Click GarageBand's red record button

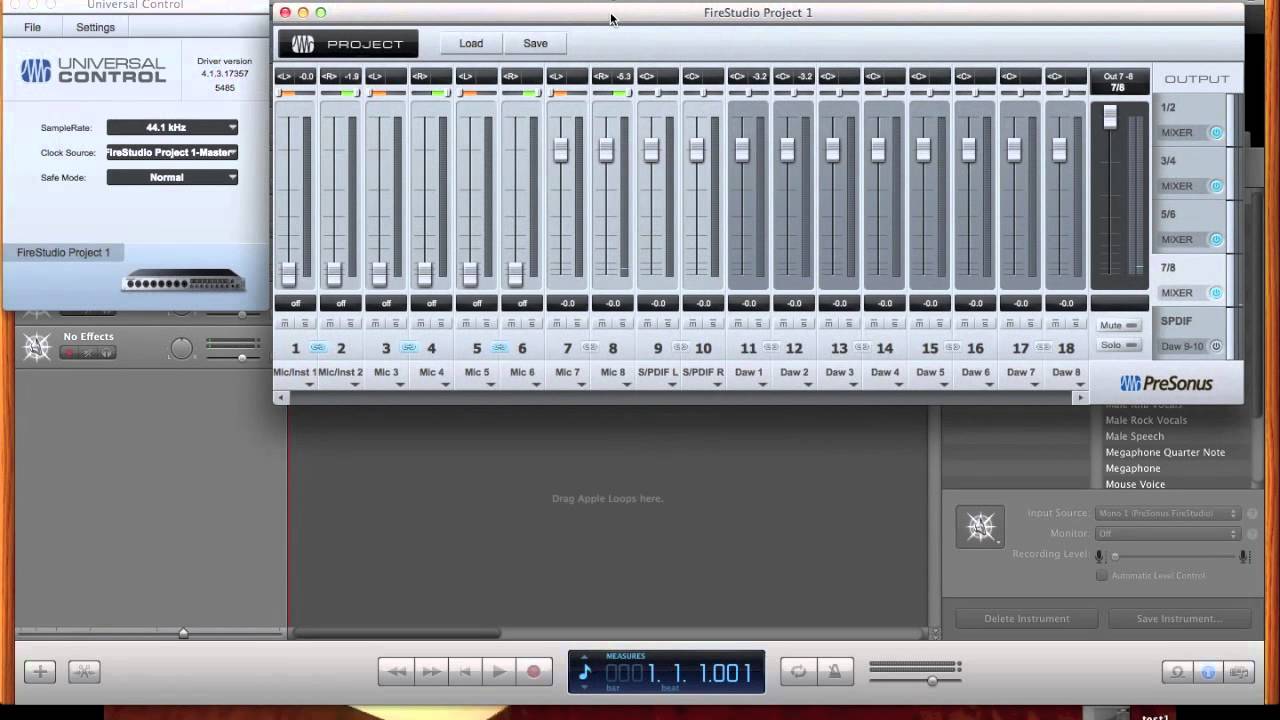click(533, 672)
